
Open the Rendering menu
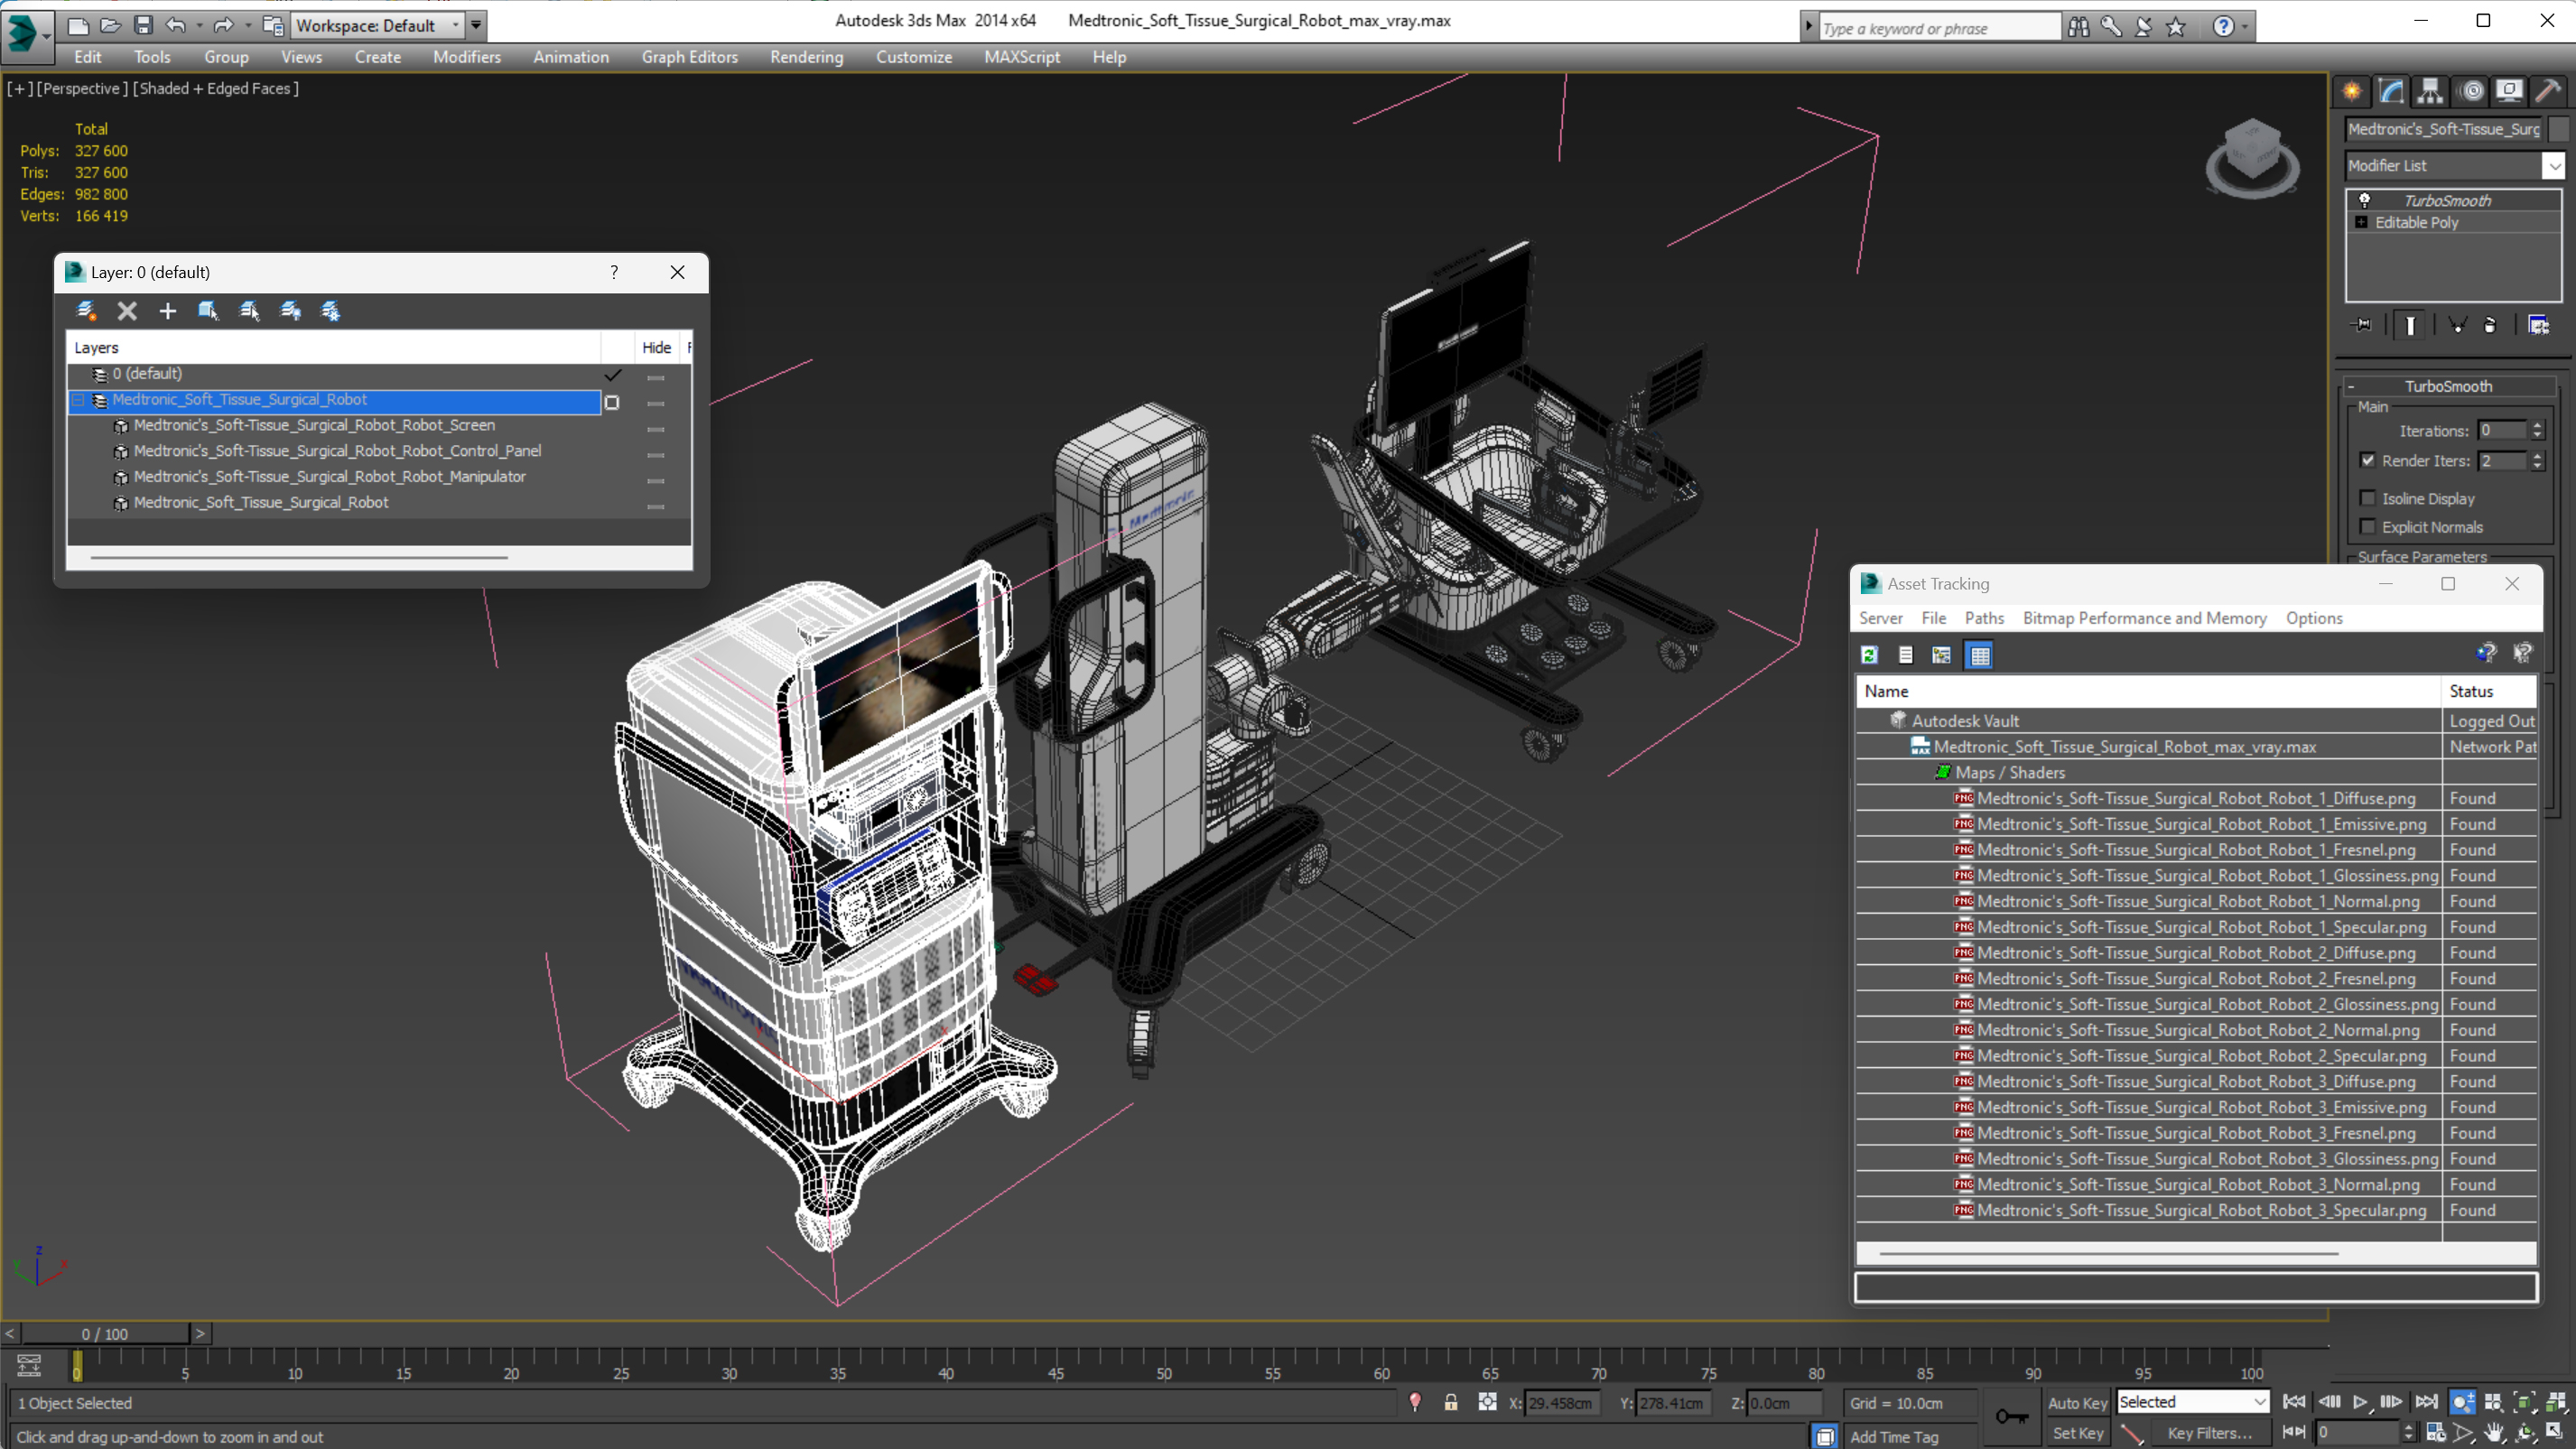click(806, 57)
